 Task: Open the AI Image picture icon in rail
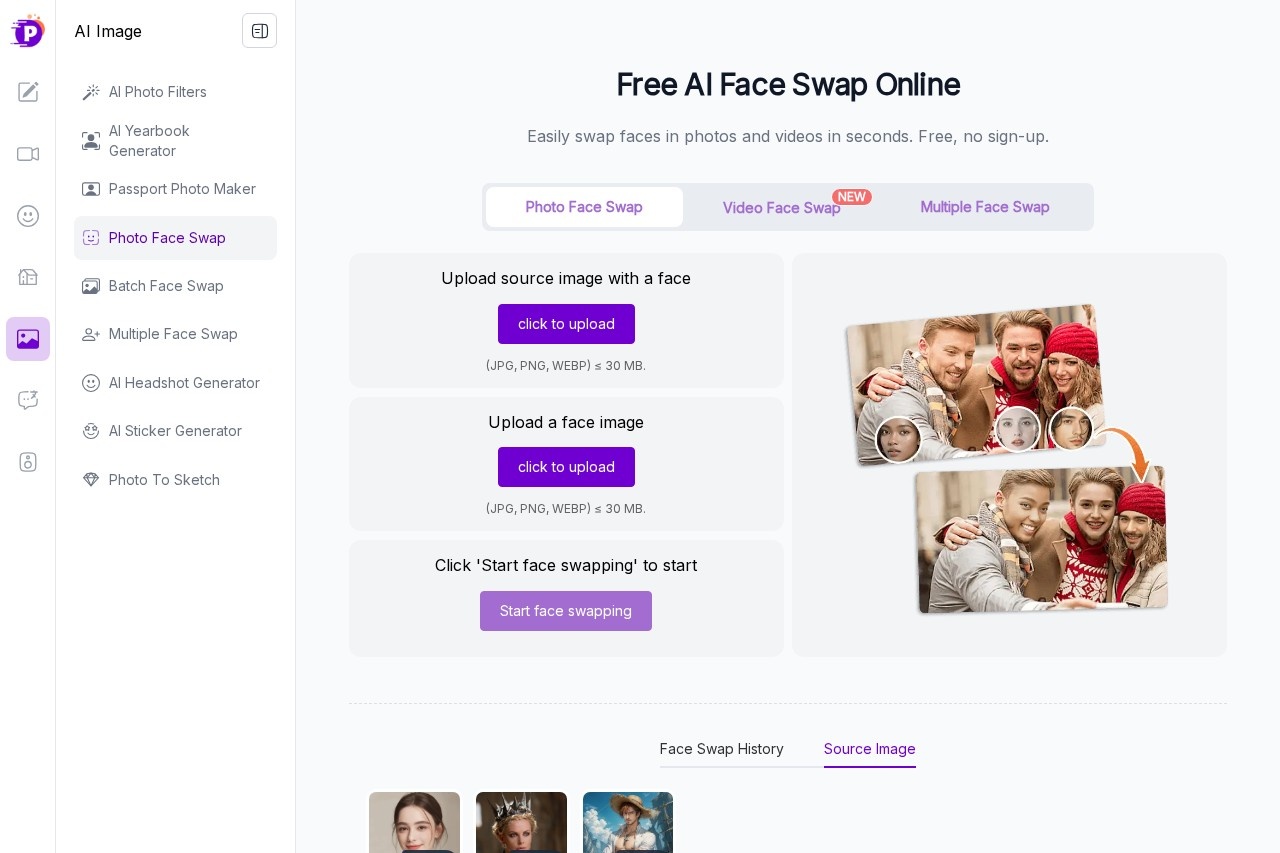pos(28,339)
